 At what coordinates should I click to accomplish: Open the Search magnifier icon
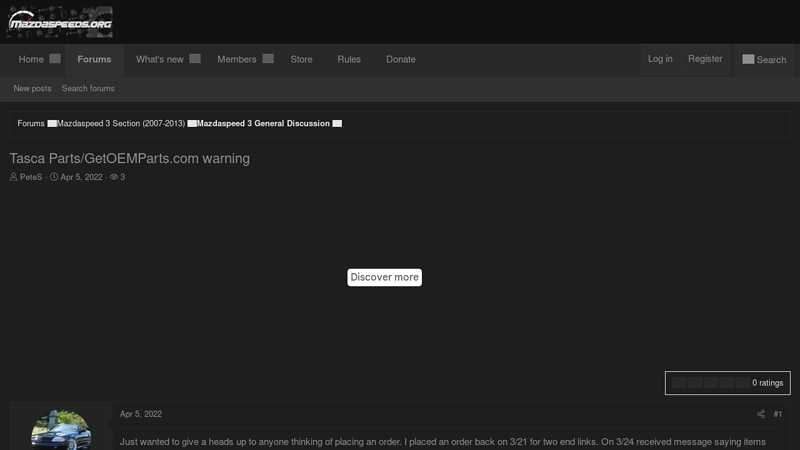pos(748,59)
